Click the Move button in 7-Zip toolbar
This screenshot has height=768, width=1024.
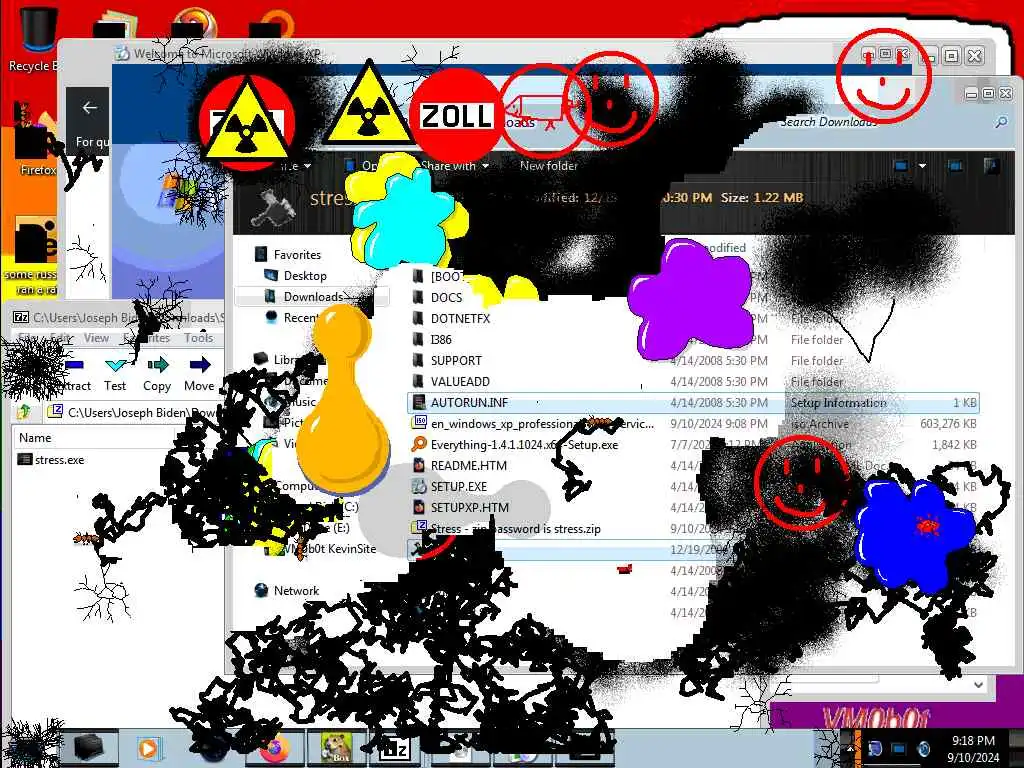[x=199, y=374]
